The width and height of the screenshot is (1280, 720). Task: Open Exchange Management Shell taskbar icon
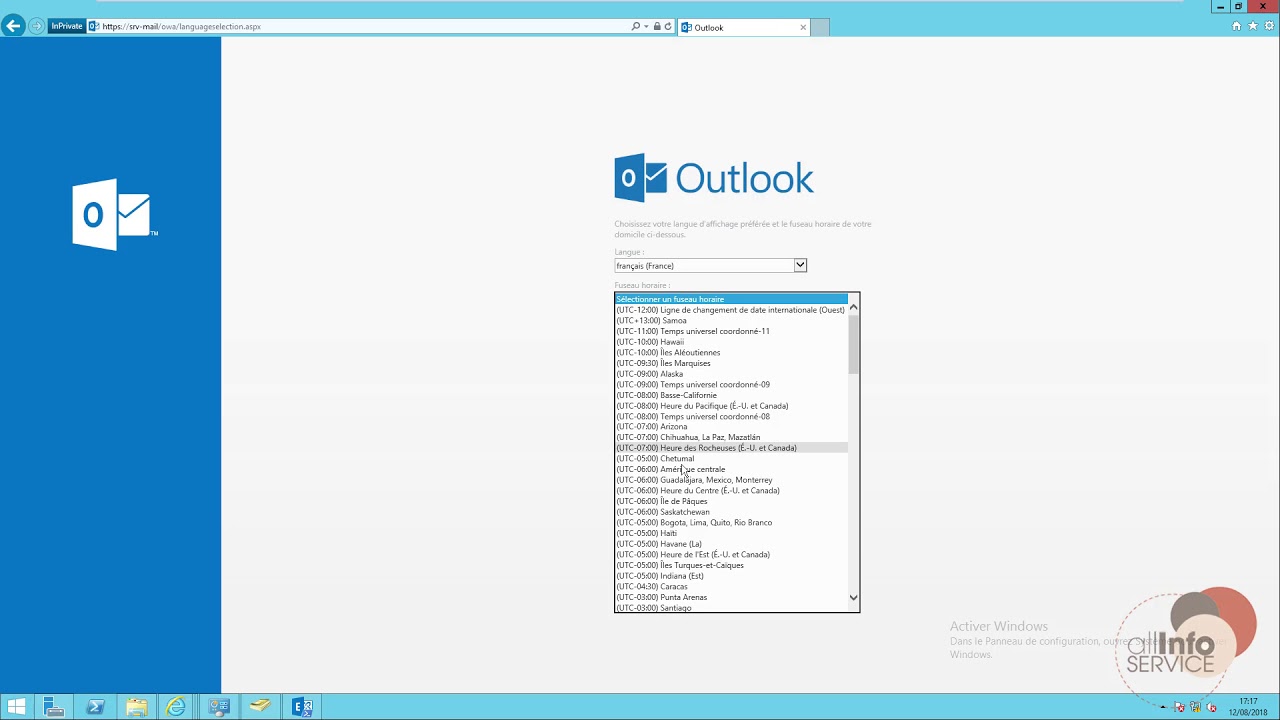coord(302,707)
